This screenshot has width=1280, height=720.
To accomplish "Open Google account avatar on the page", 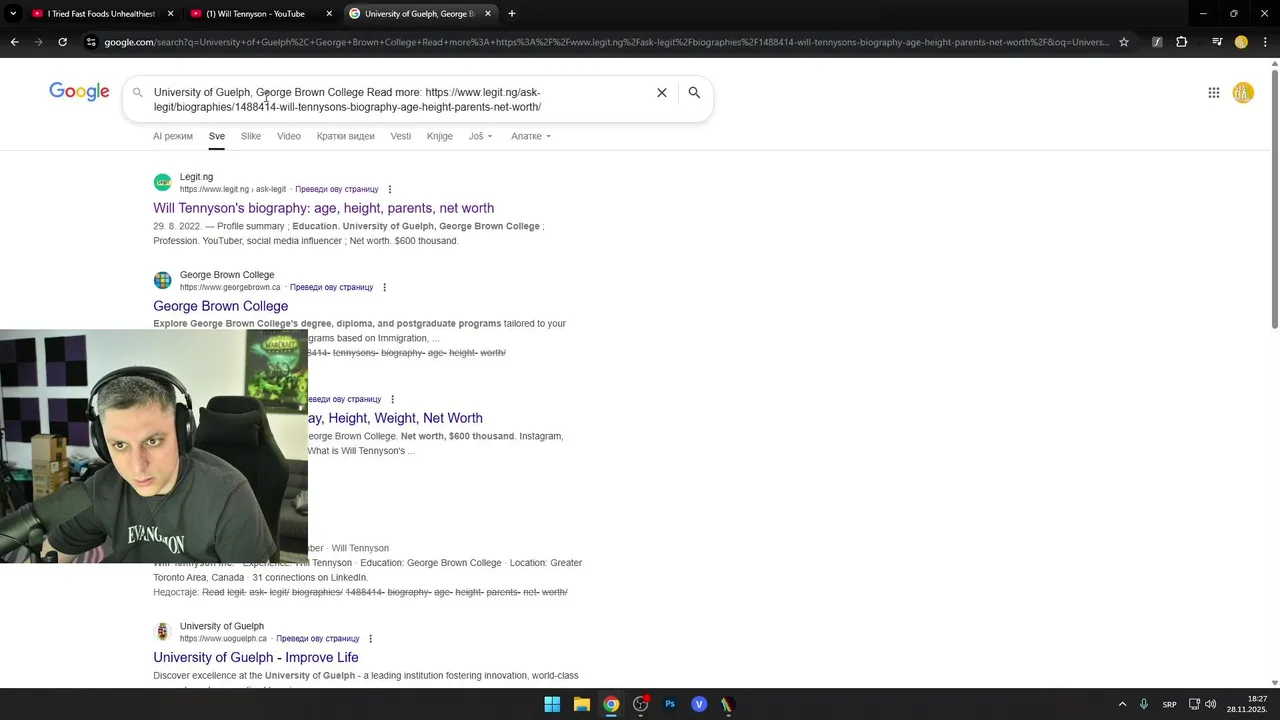I will [1243, 93].
